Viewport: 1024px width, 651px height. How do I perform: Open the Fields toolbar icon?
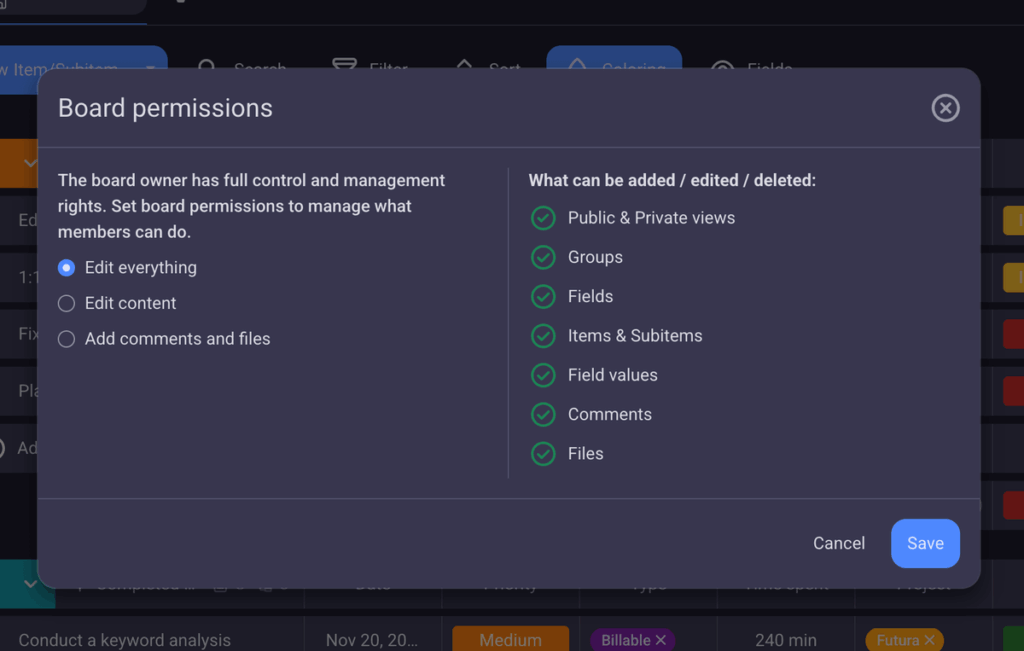(x=721, y=68)
